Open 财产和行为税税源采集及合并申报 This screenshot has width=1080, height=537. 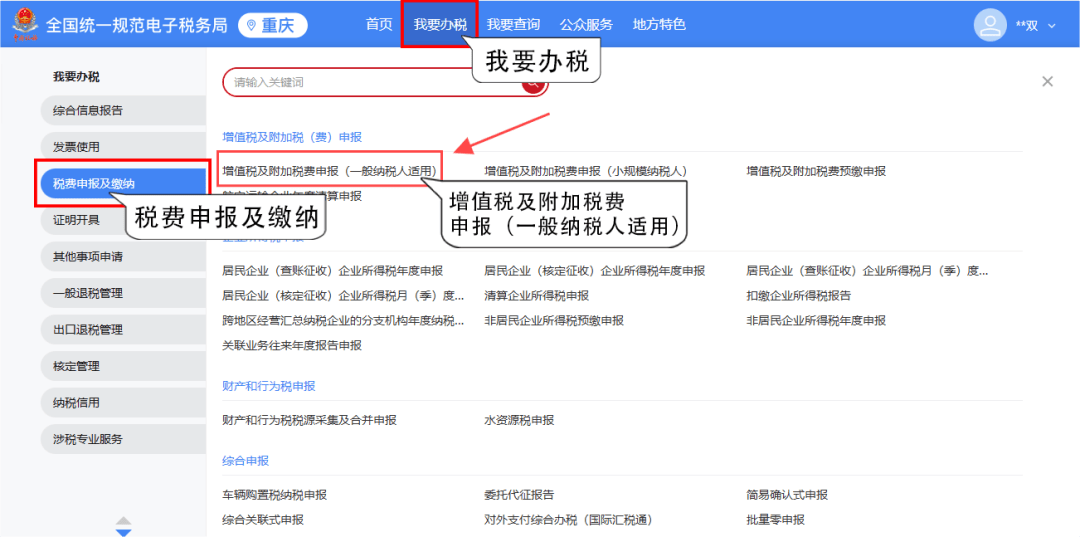pos(309,419)
